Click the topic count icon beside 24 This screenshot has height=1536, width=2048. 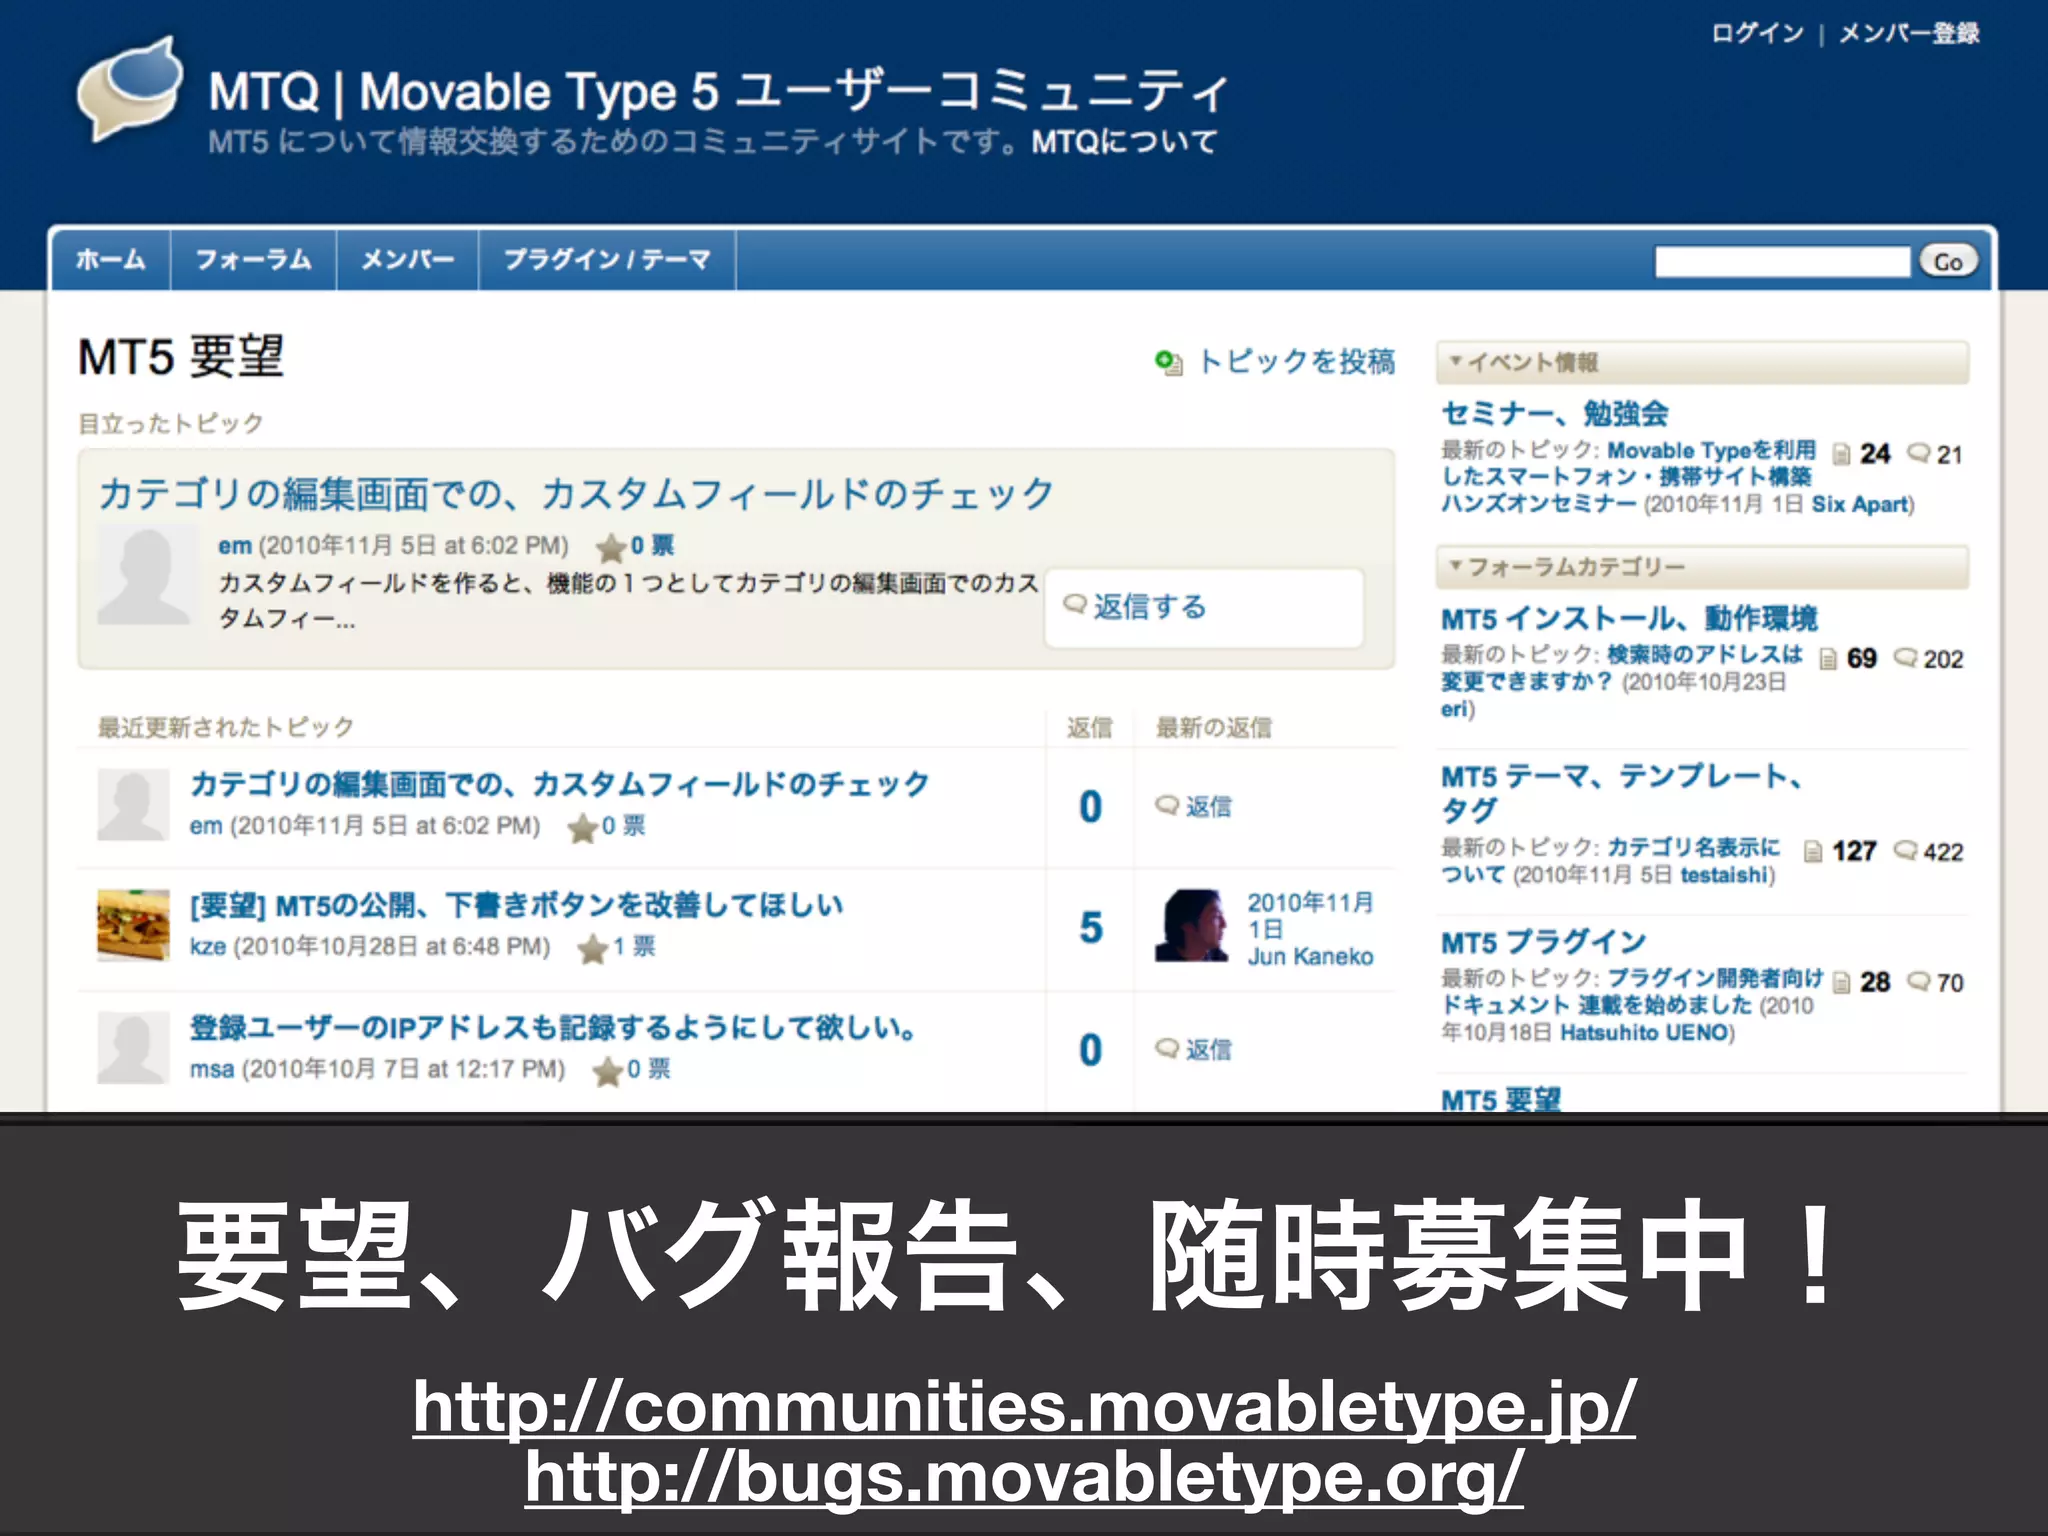coord(1841,455)
